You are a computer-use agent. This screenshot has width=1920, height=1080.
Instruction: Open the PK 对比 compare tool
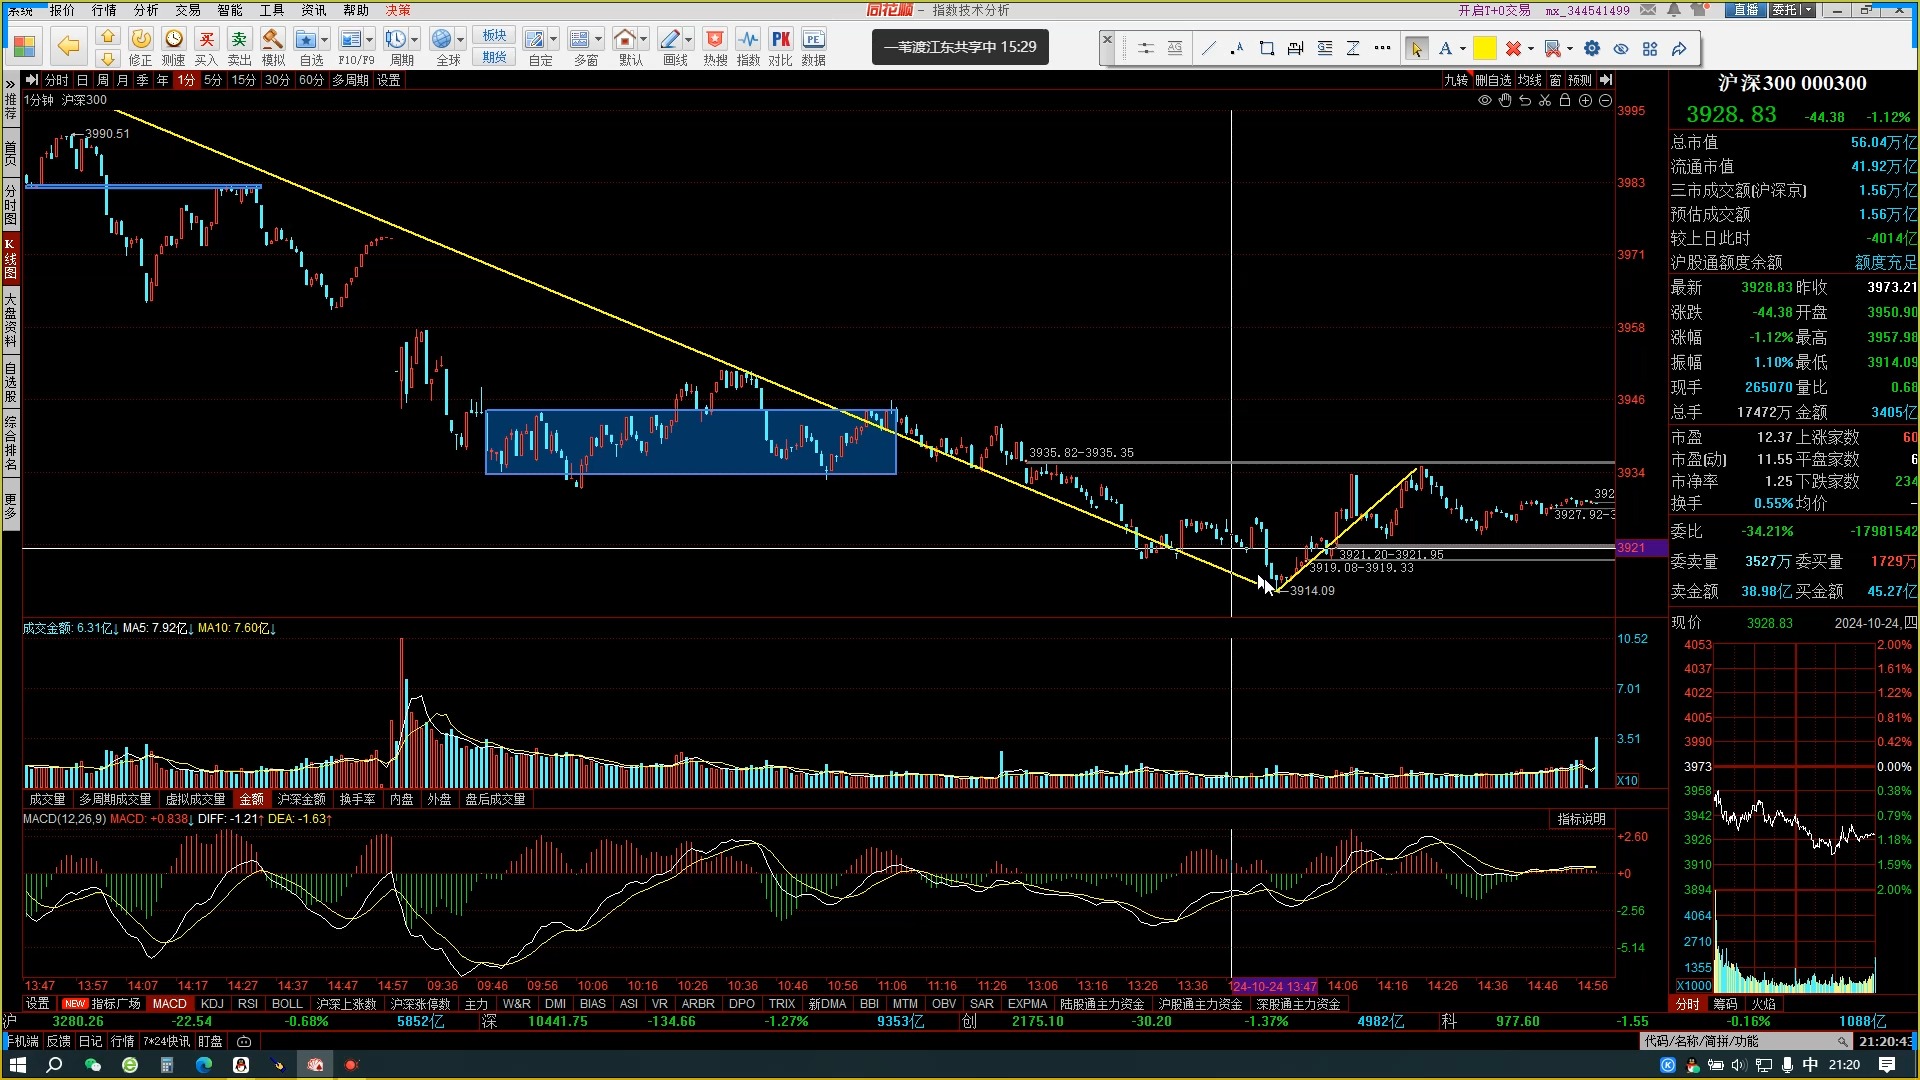pyautogui.click(x=780, y=46)
